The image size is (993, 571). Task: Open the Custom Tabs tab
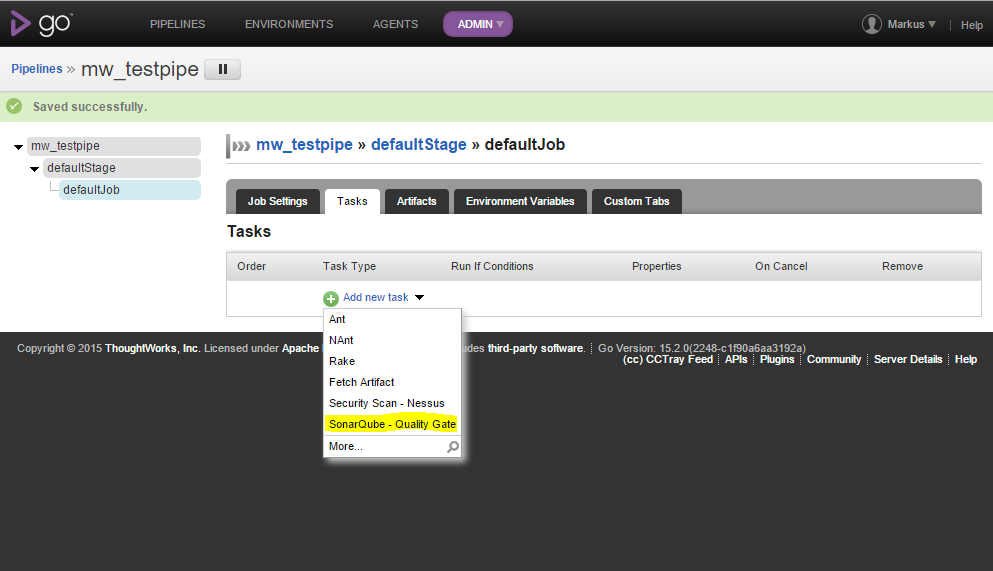636,201
